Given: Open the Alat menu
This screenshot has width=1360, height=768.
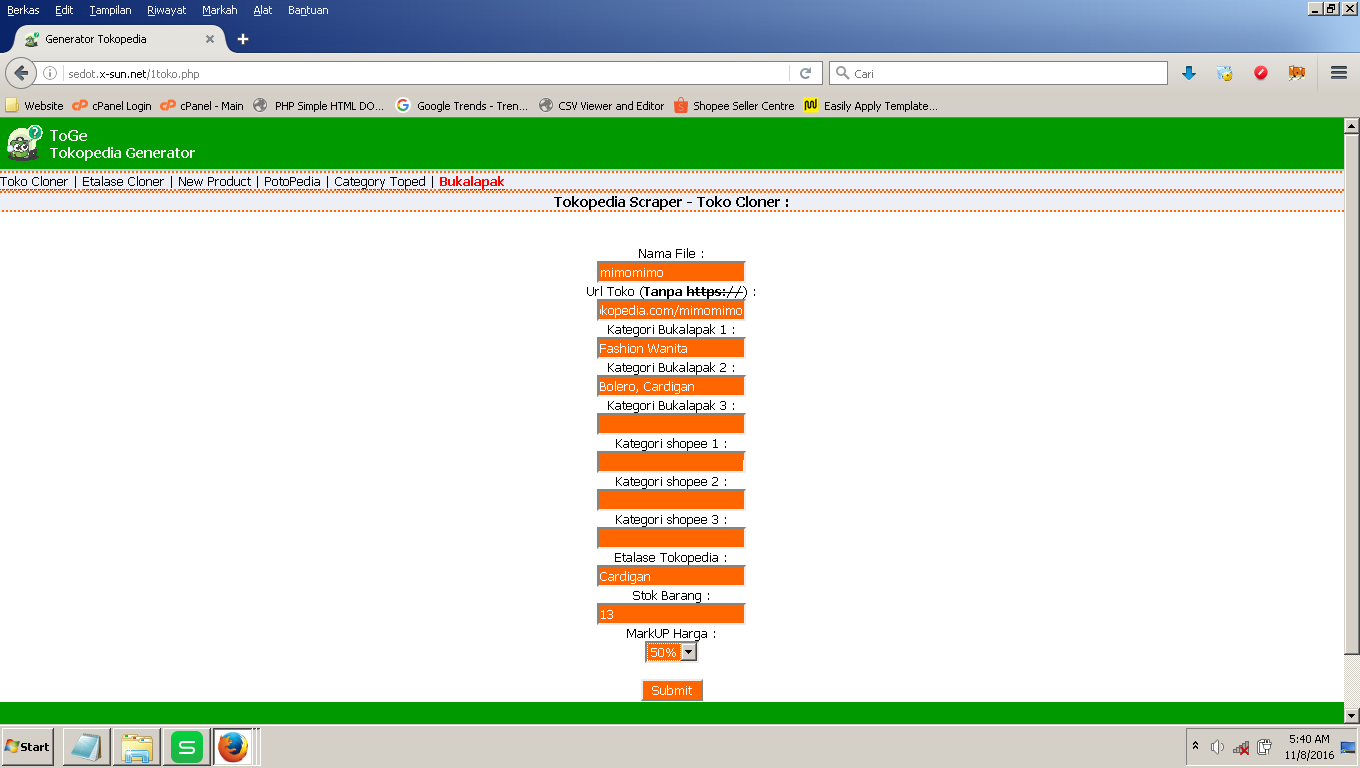Looking at the screenshot, I should click(263, 10).
